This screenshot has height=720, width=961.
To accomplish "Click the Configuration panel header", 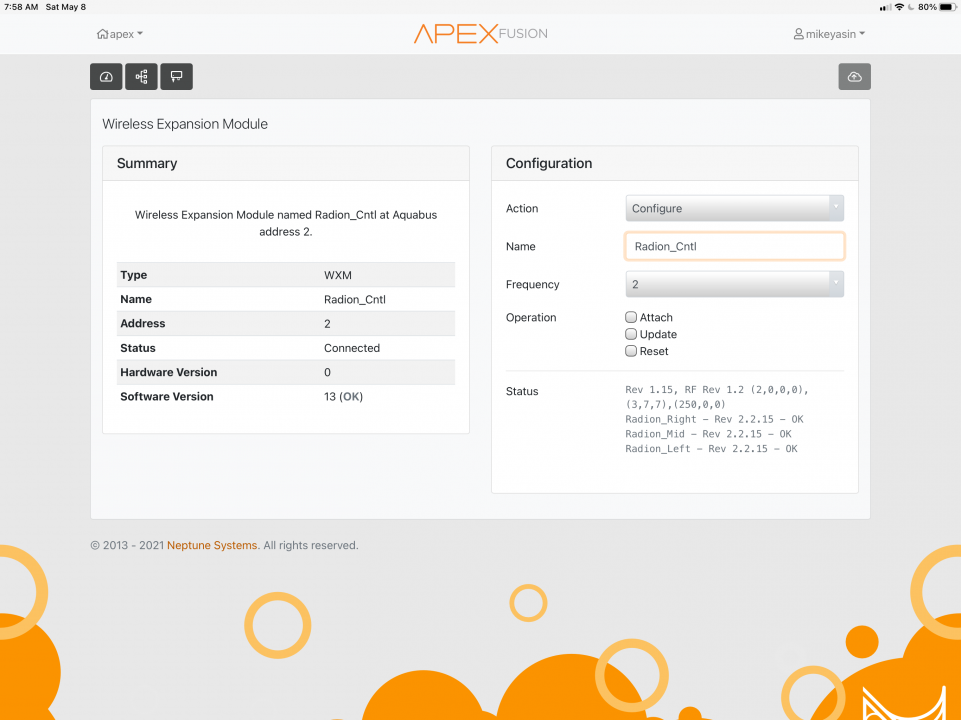I will pyautogui.click(x=674, y=163).
